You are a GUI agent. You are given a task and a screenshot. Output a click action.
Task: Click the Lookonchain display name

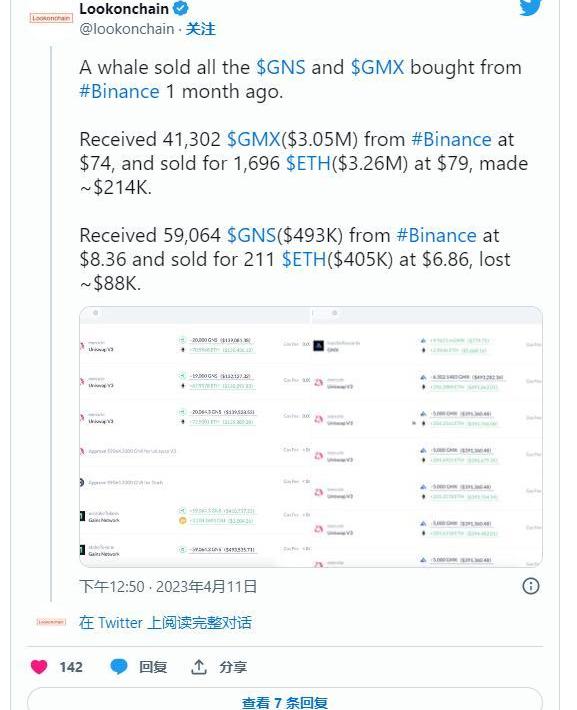coord(124,8)
